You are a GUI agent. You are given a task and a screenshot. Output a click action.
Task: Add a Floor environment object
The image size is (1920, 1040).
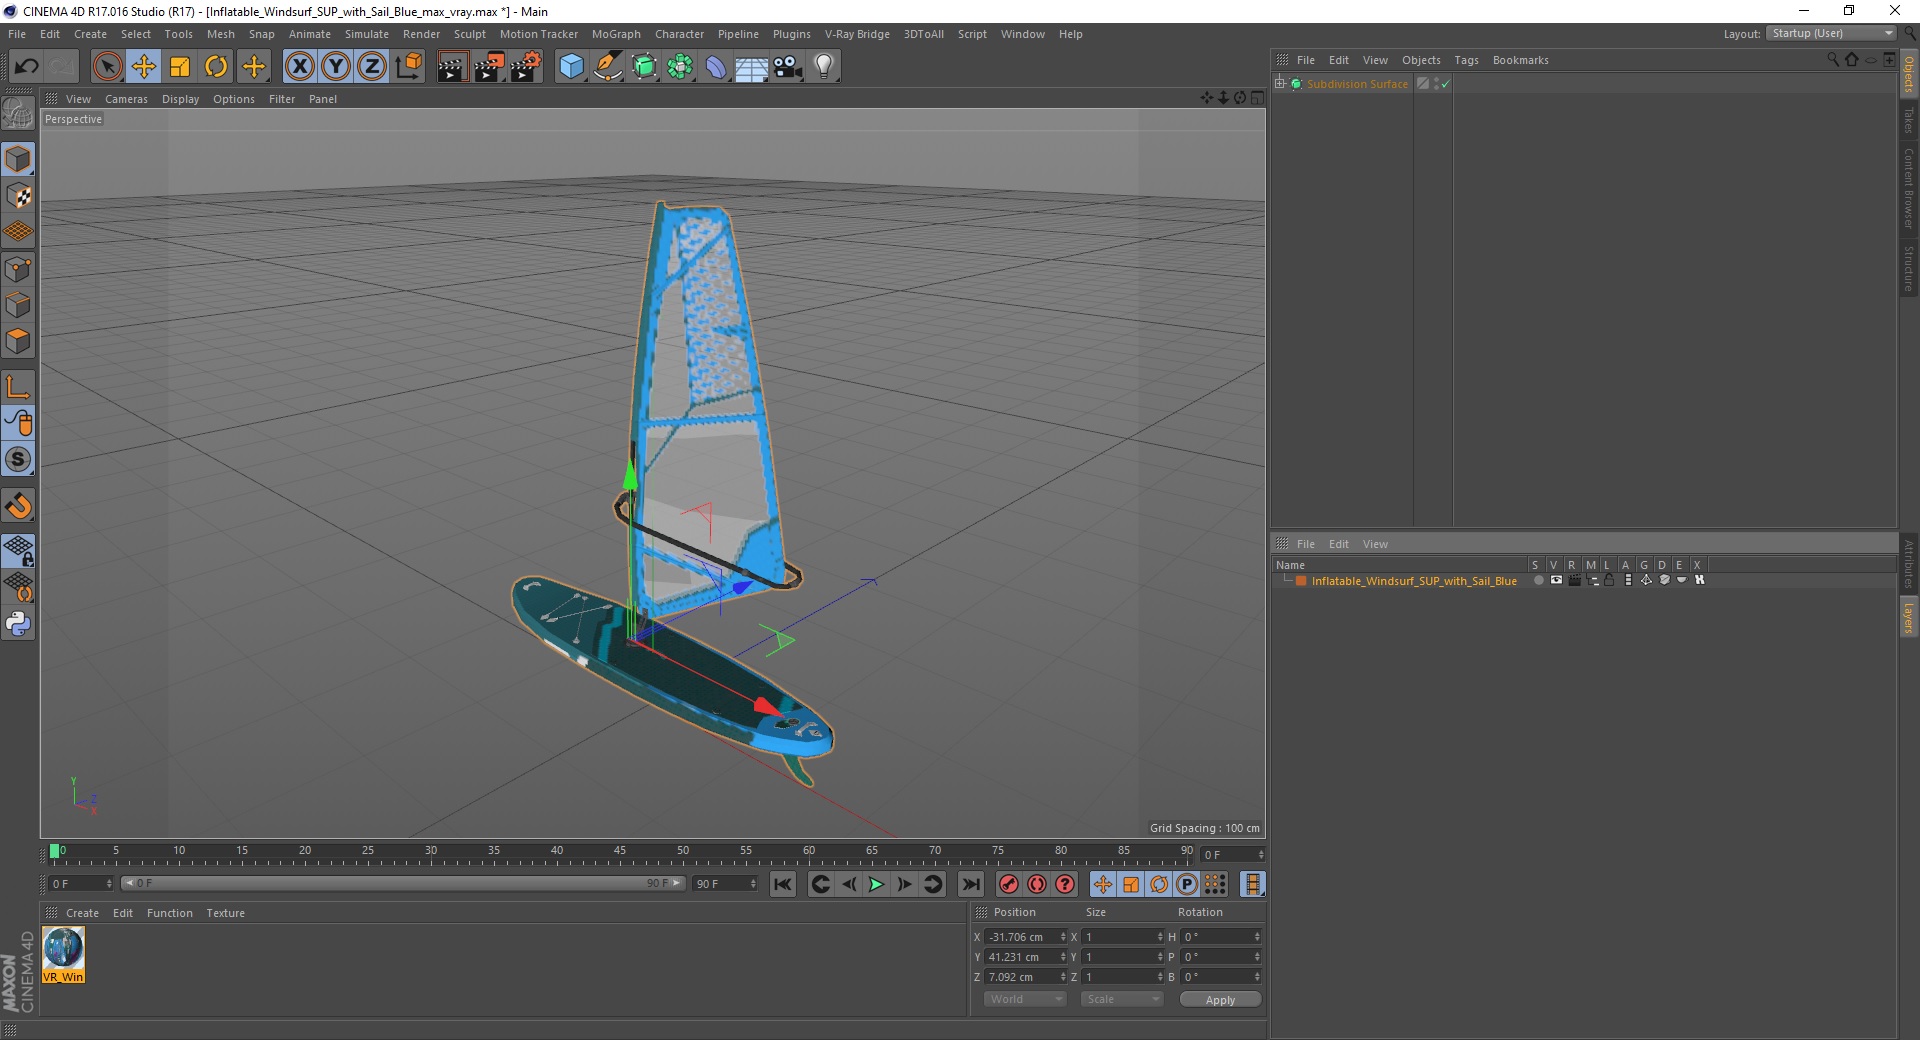coord(752,67)
